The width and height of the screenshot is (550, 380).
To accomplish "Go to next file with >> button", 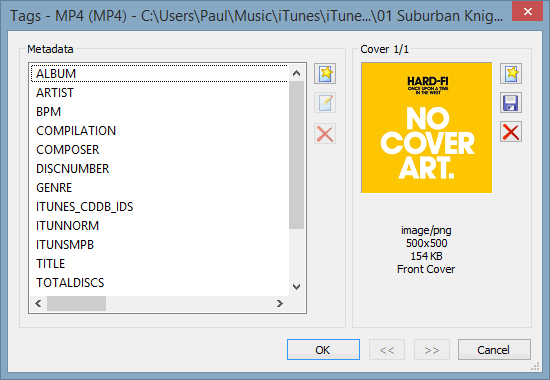I will (431, 349).
